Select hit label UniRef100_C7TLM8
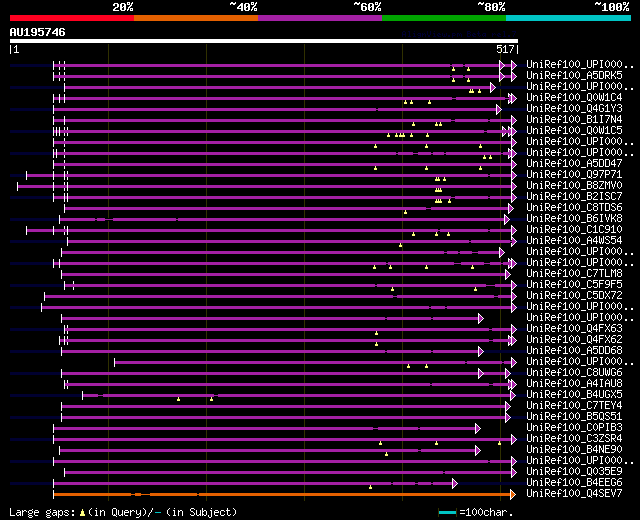This screenshot has width=640, height=520. pos(574,274)
